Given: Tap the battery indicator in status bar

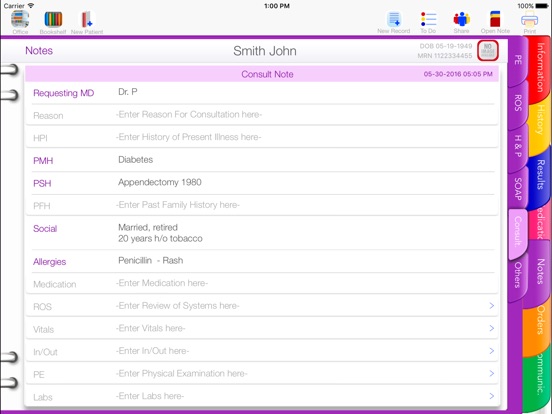Looking at the screenshot, I should [541, 6].
